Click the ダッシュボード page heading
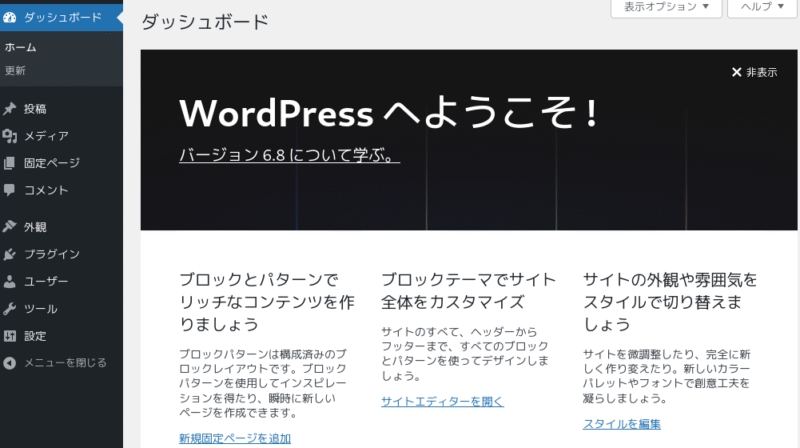 [x=205, y=22]
